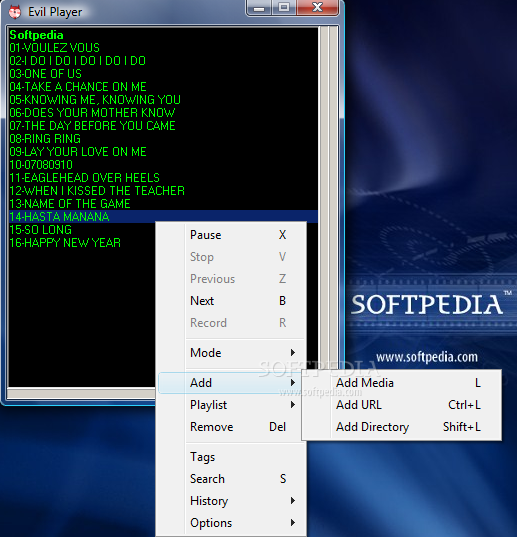The image size is (517, 537).
Task: Choose Pause from the context menu
Action: 231,235
